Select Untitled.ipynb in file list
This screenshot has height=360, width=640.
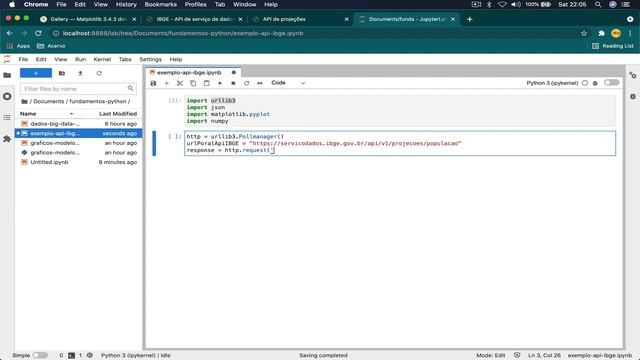click(x=78, y=162)
